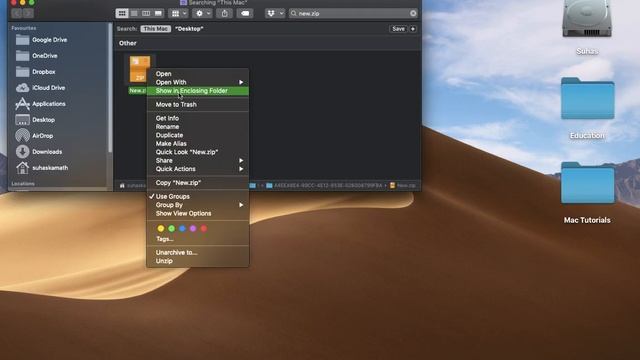The image size is (640, 360).
Task: Switch Finder to icon view
Action: pyautogui.click(x=122, y=13)
